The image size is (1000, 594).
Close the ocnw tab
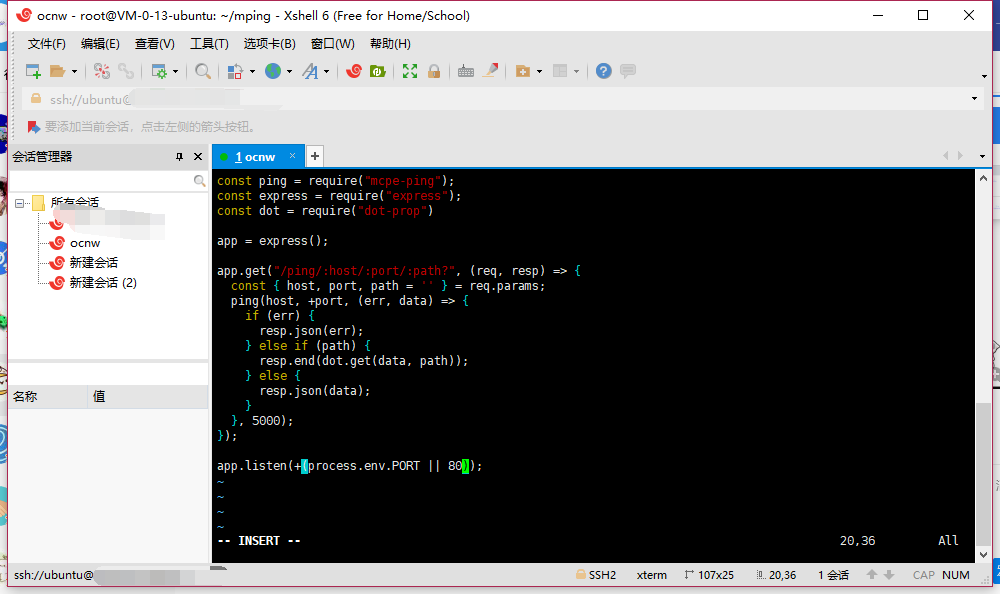click(292, 156)
